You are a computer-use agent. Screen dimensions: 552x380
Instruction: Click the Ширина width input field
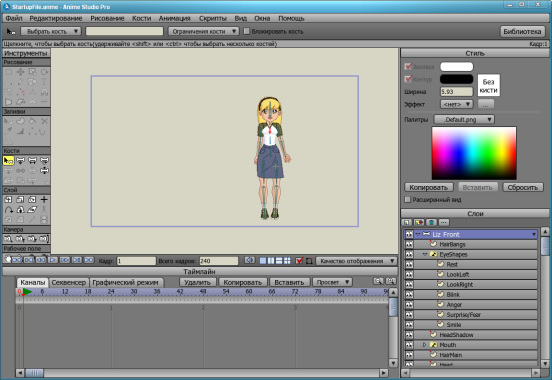(x=456, y=92)
